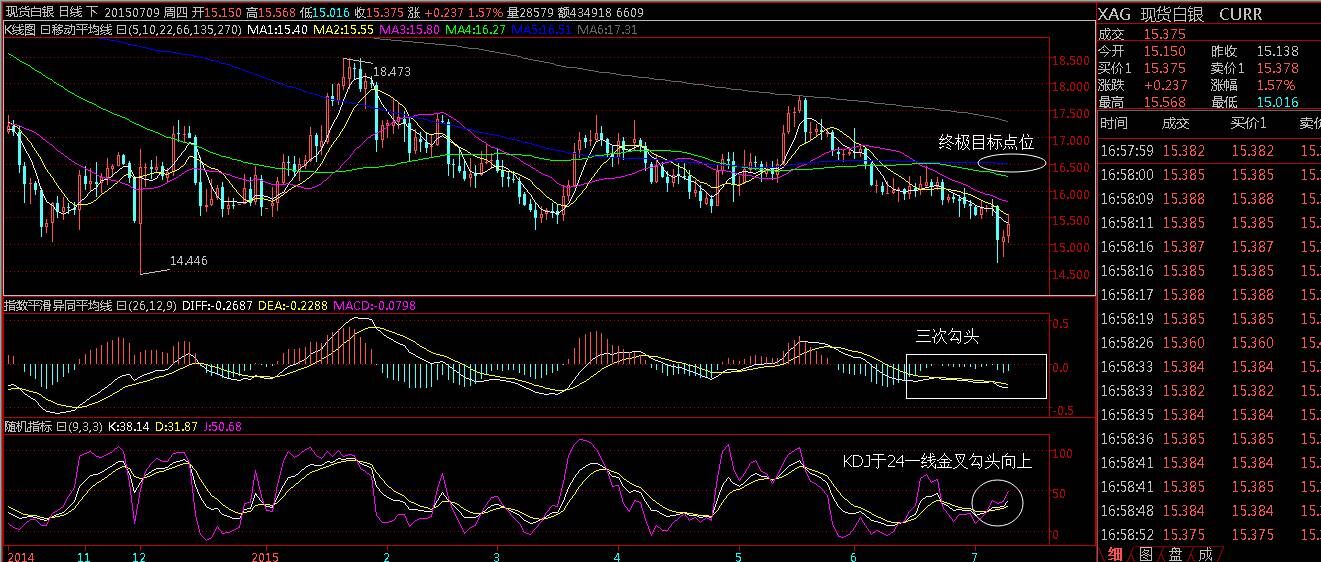
Task: Switch to the 图 tab
Action: [1145, 554]
